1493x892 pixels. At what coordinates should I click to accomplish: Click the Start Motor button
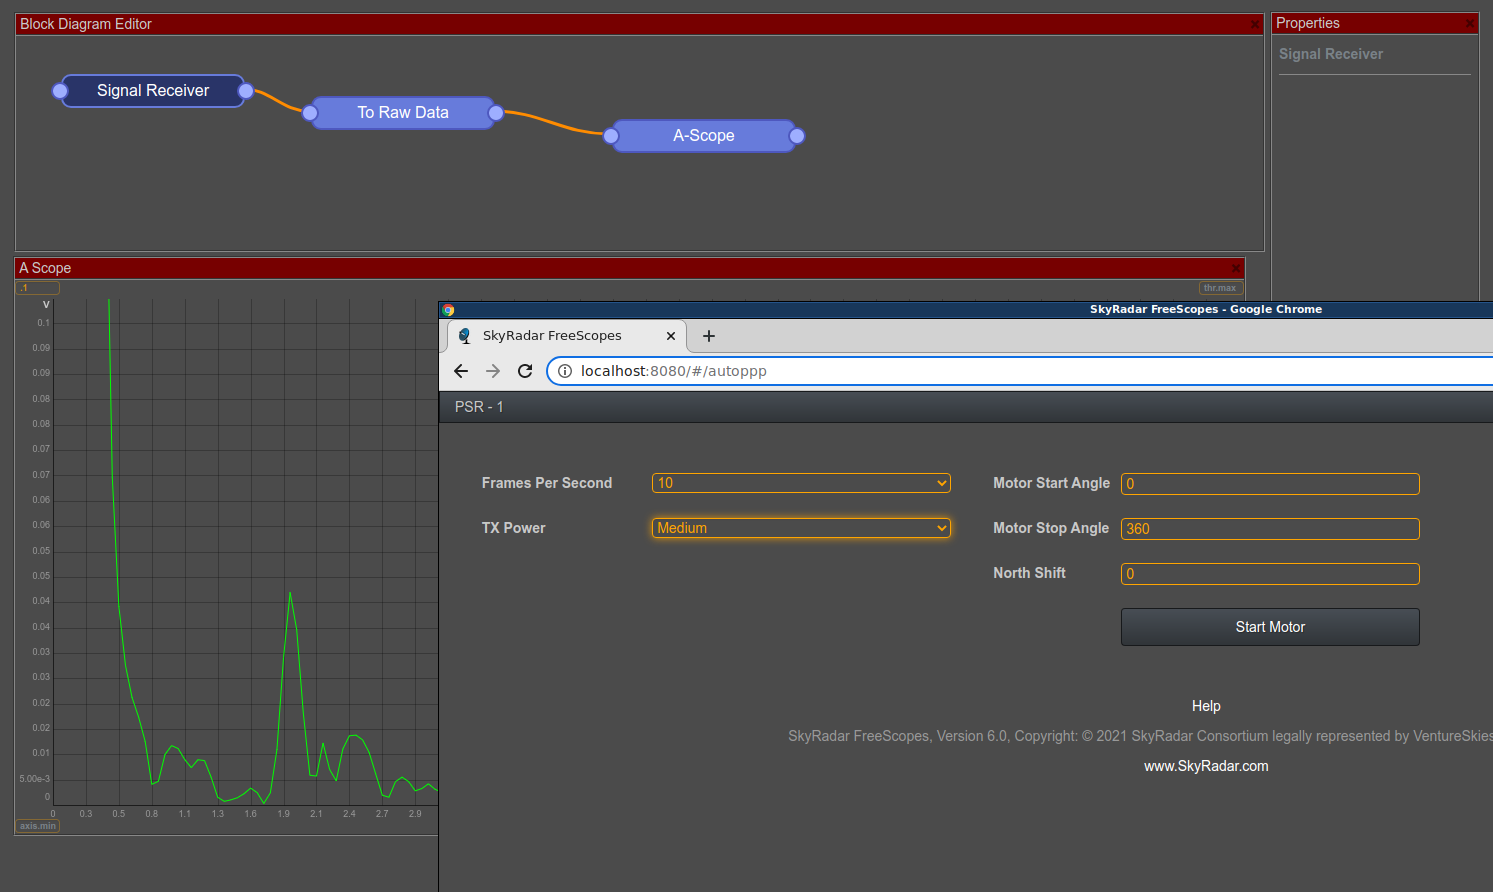(x=1270, y=627)
